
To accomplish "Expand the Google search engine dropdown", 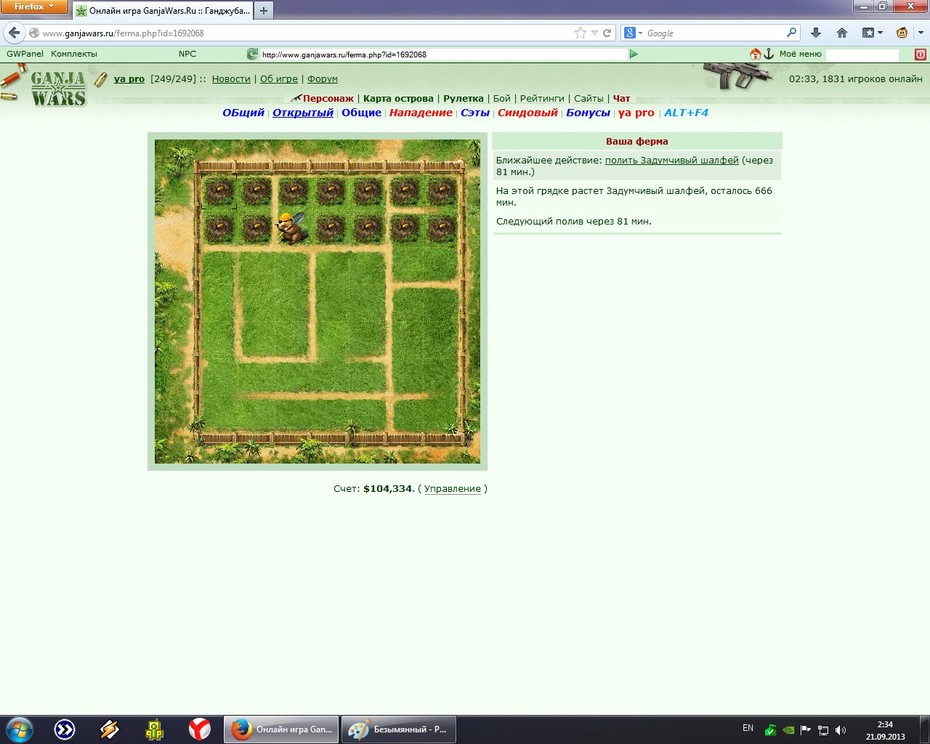I will [633, 33].
